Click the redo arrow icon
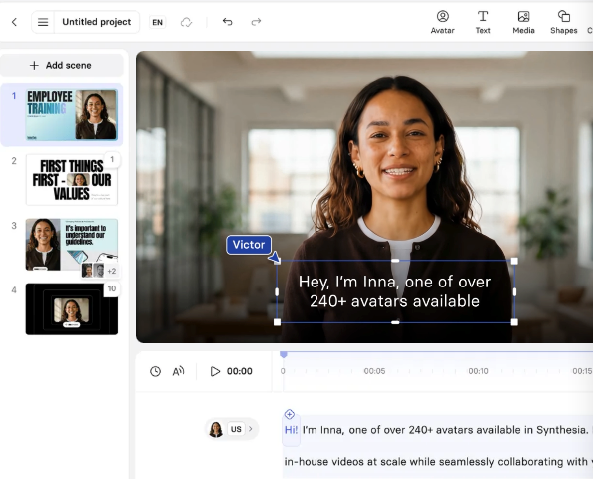Viewport: 593px width, 479px height. pos(256,22)
